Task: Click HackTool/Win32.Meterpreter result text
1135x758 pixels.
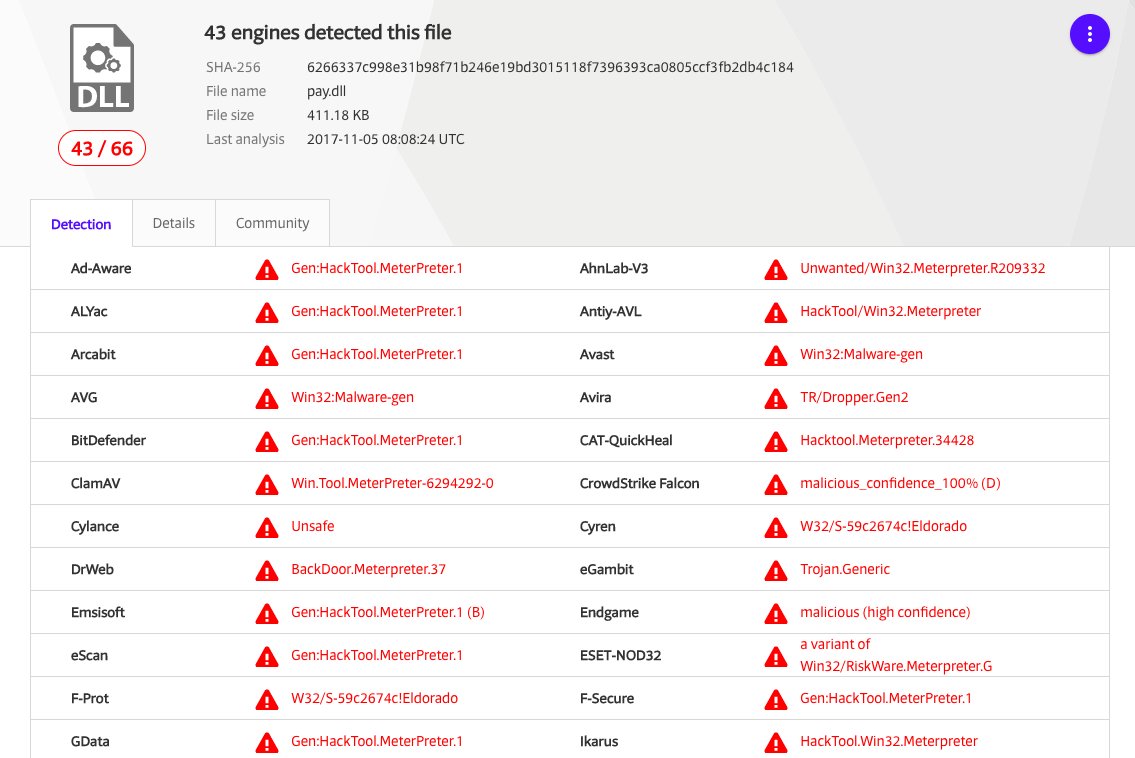Action: (890, 311)
